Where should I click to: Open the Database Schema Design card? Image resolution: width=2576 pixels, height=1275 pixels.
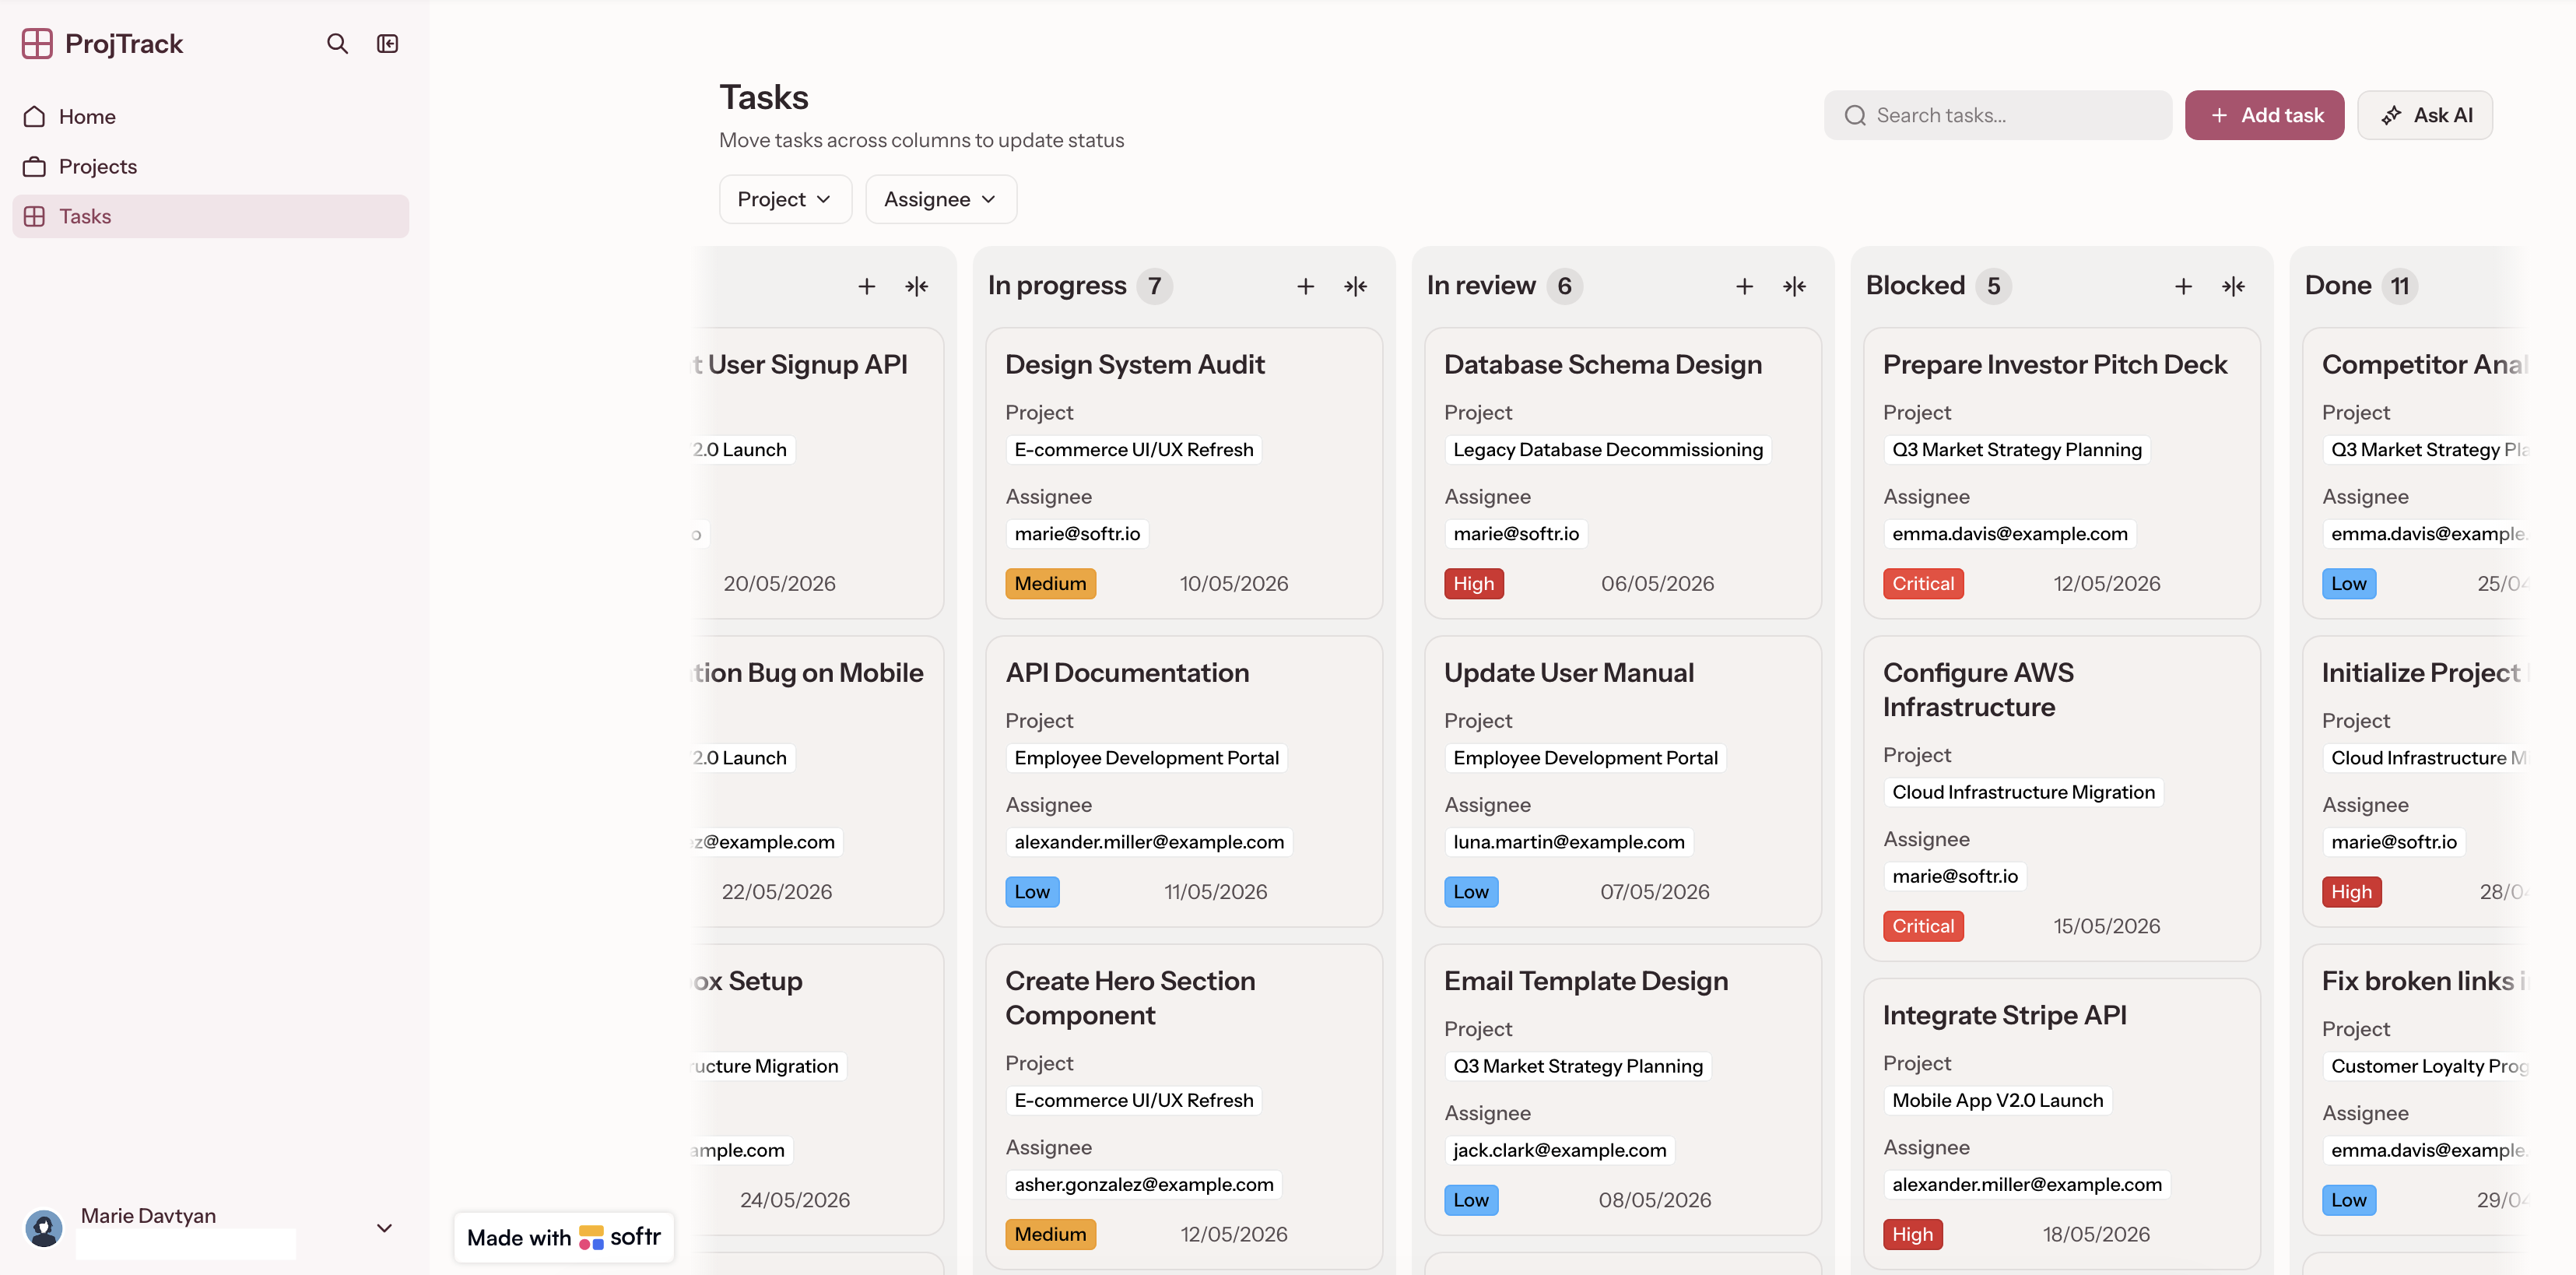point(1622,473)
